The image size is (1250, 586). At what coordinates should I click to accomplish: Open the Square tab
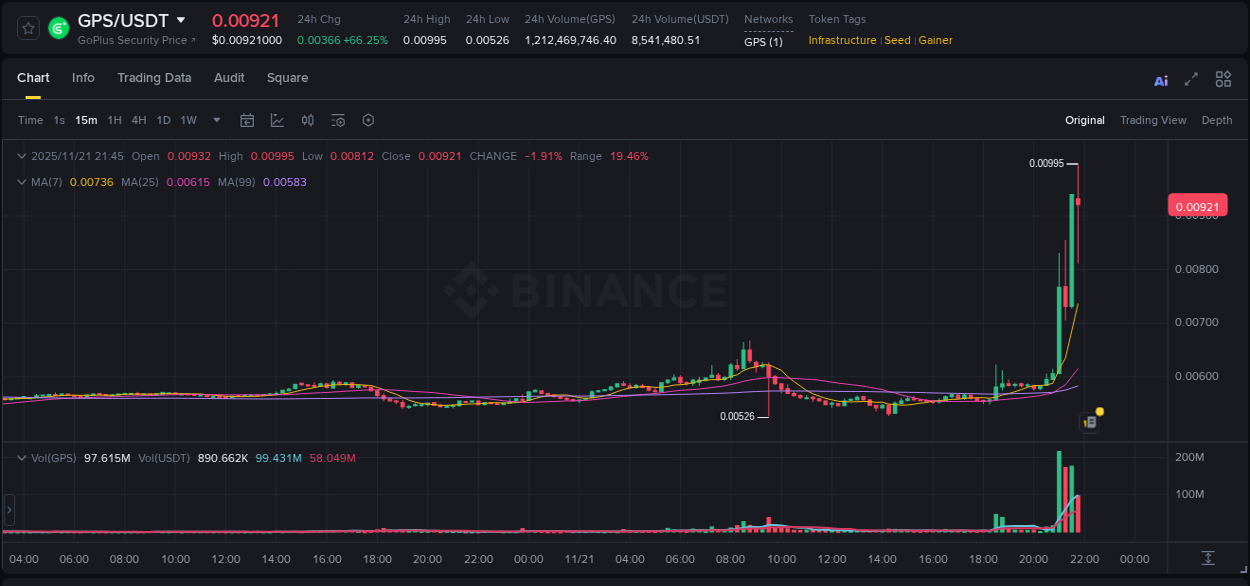(287, 78)
